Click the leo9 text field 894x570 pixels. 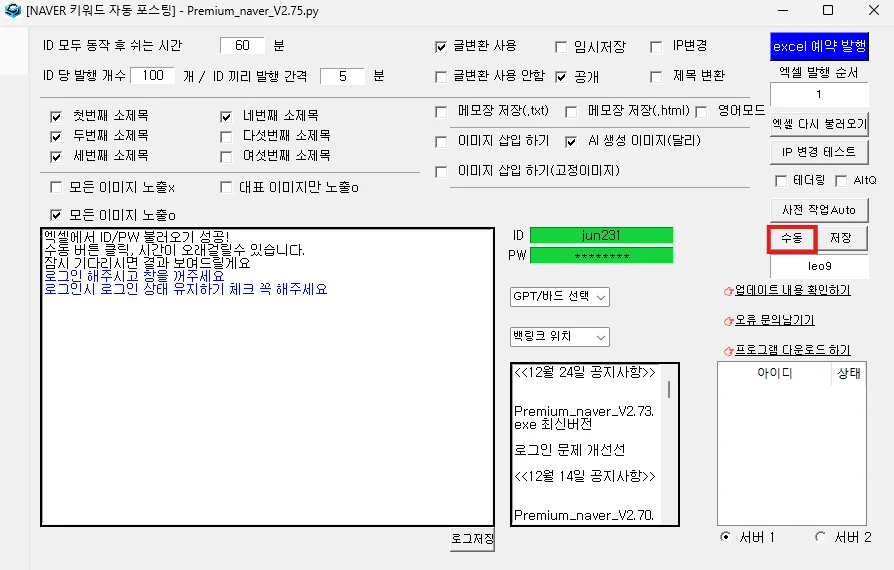819,266
